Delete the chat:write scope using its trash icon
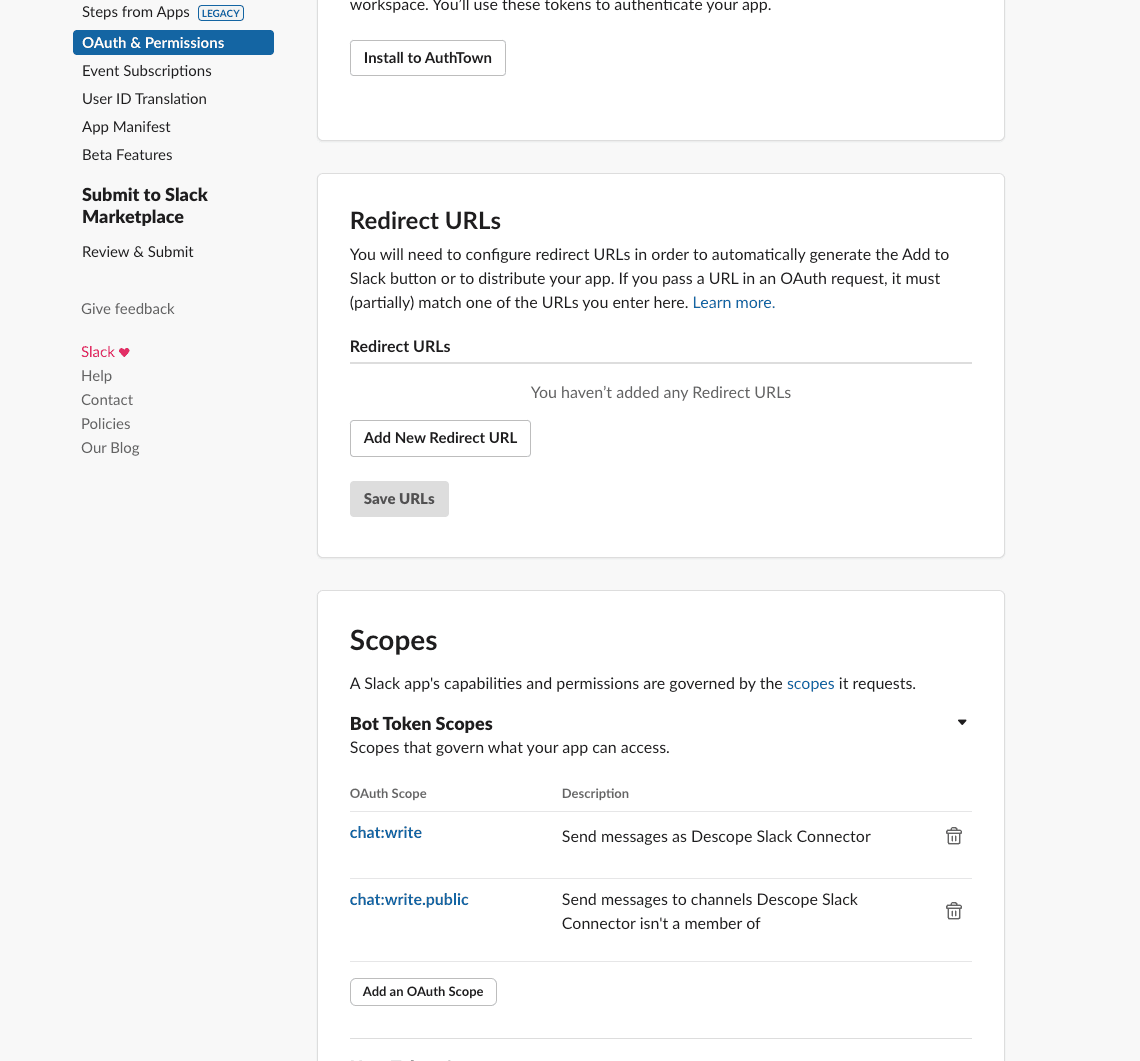Screen dimensions: 1140x1061 (x=953, y=835)
